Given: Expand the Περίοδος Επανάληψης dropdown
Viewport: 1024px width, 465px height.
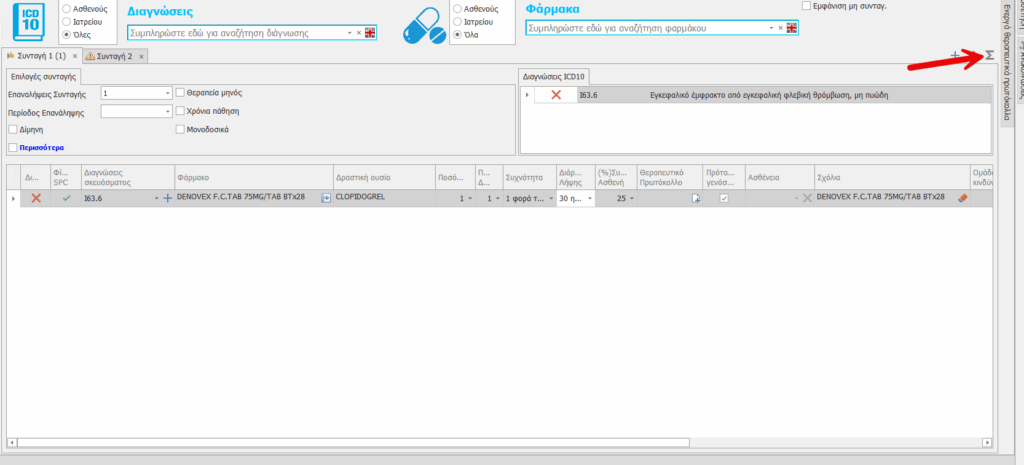Looking at the screenshot, I should (167, 112).
